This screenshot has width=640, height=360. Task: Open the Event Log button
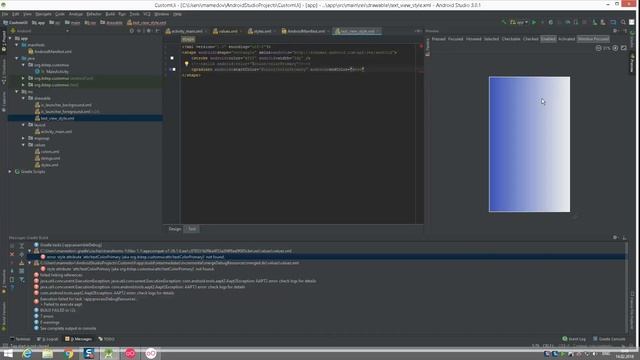574,339
